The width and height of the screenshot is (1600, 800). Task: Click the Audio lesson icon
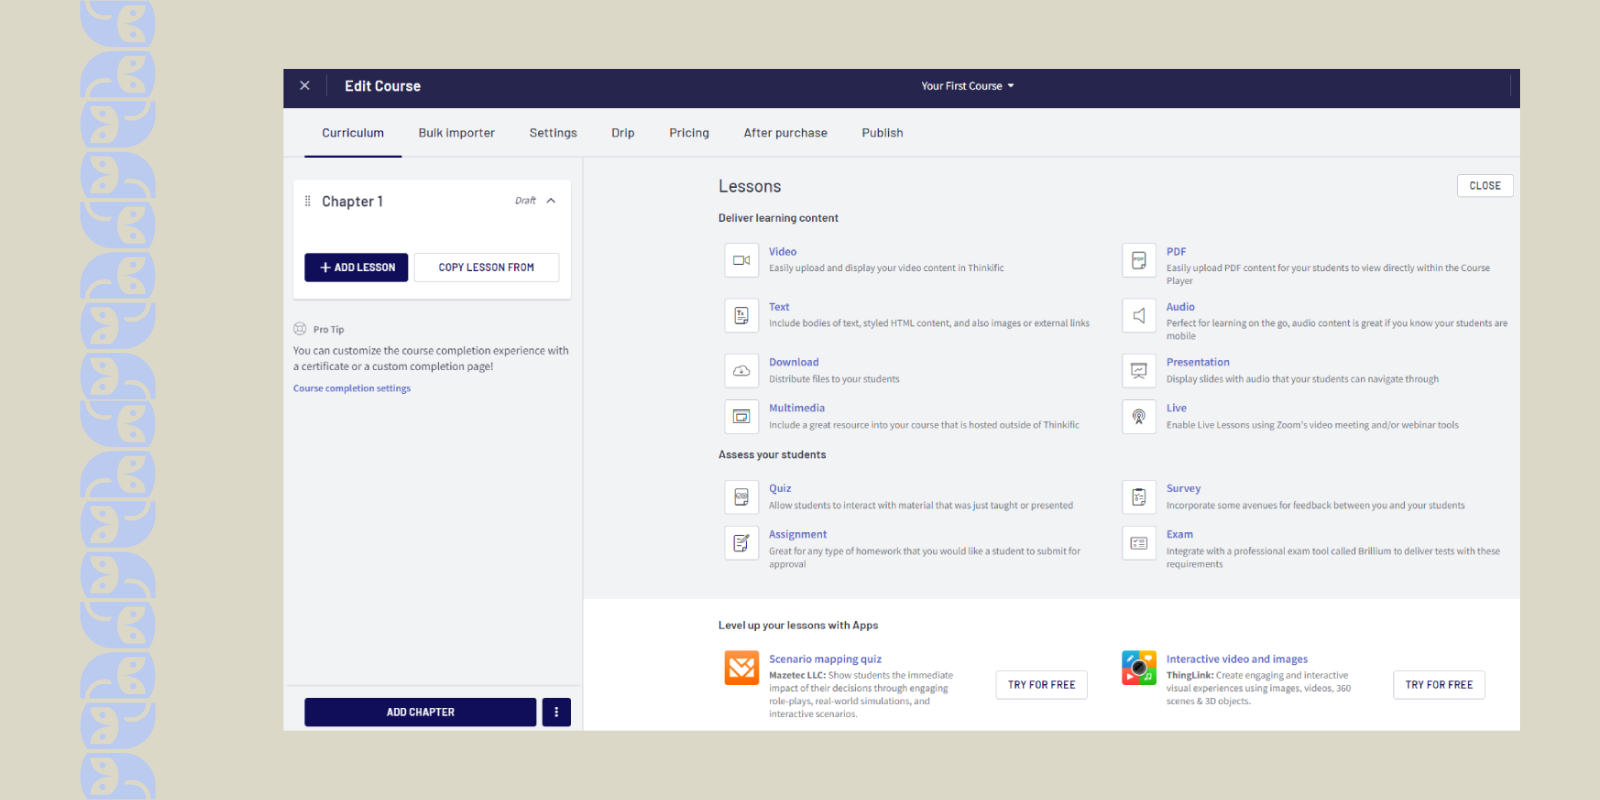(x=1139, y=315)
